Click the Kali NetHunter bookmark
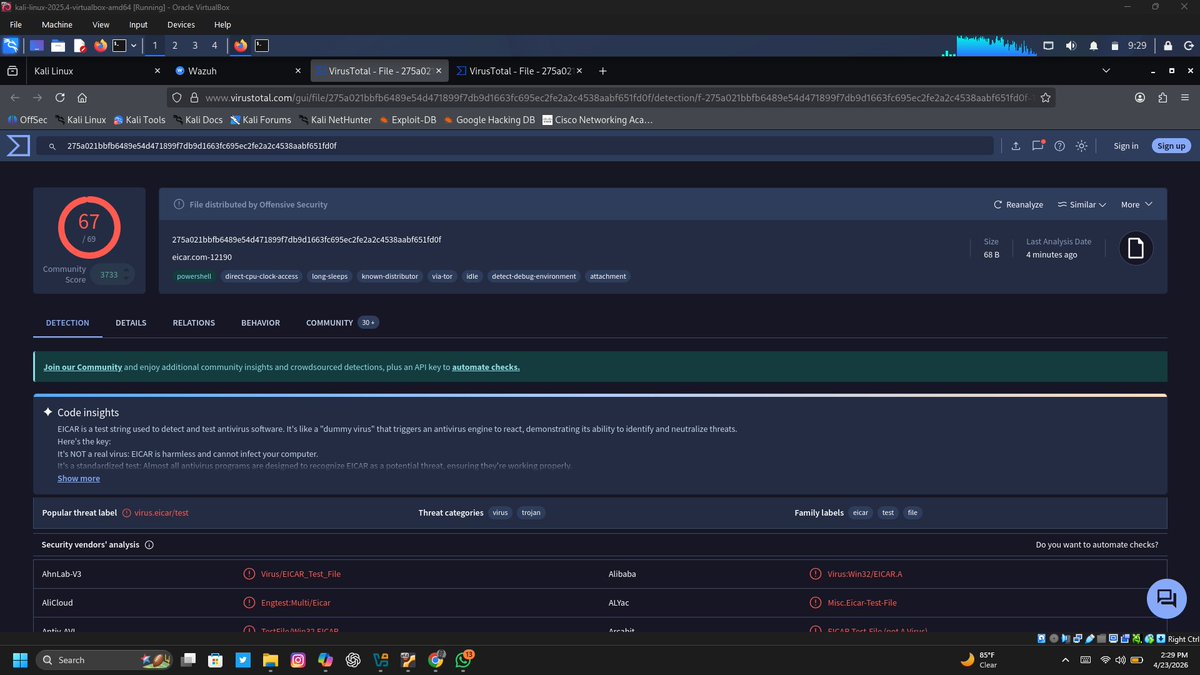 (334, 120)
